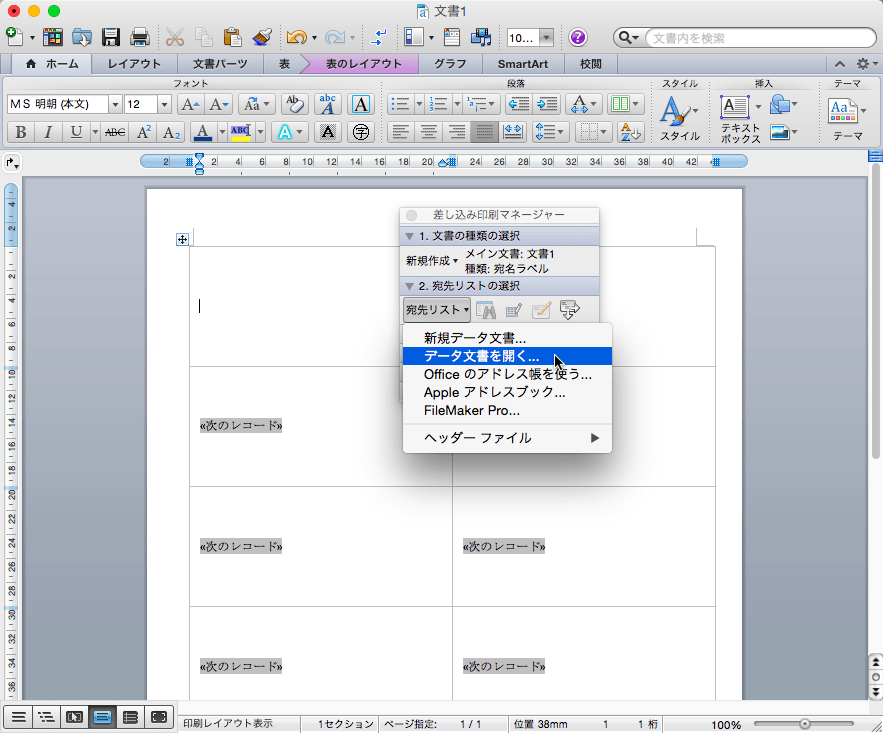Toggle Center text alignment
Image resolution: width=883 pixels, height=733 pixels.
tap(429, 133)
